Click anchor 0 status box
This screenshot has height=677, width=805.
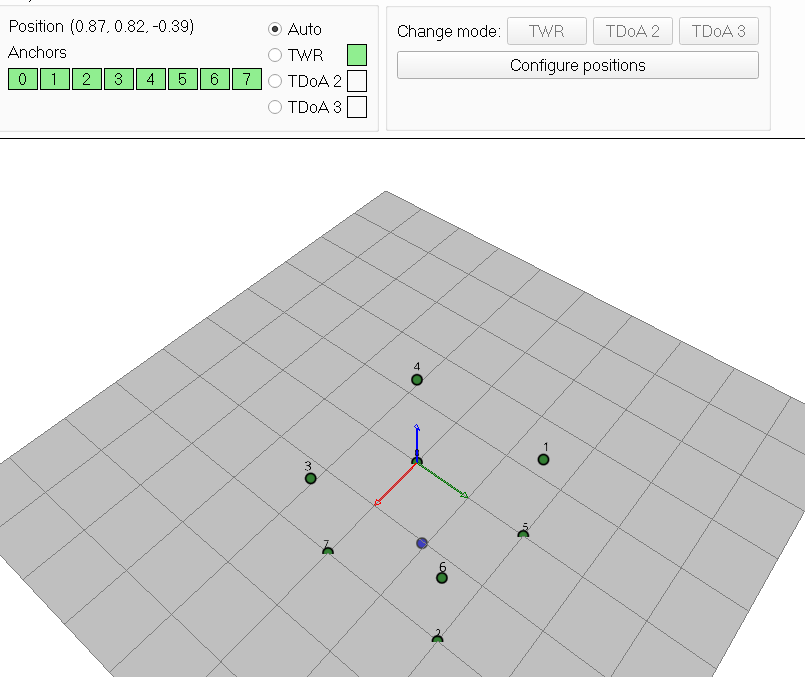click(22, 80)
